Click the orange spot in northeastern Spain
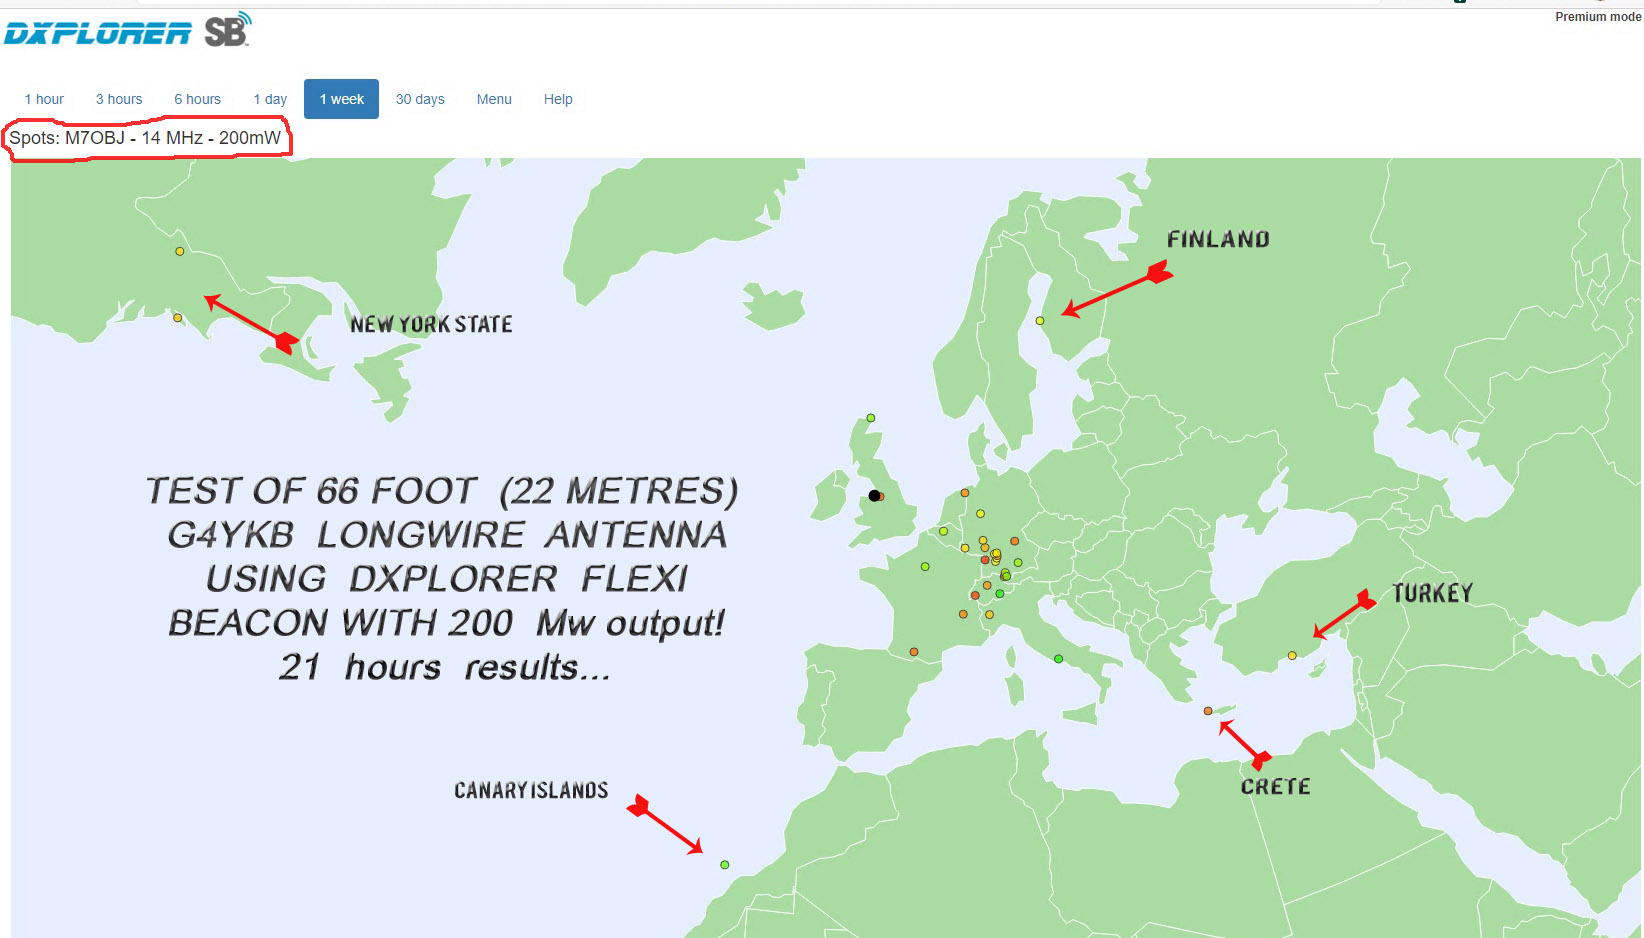The height and width of the screenshot is (938, 1644). coord(914,652)
